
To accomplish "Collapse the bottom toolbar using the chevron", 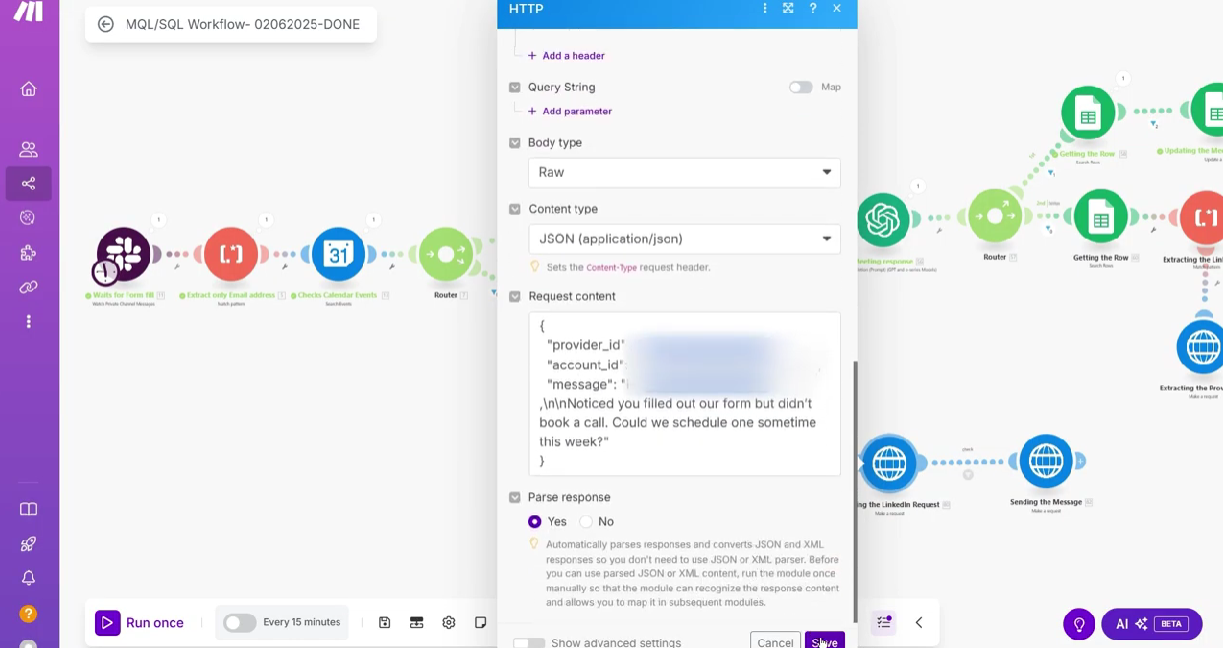I will (x=919, y=622).
